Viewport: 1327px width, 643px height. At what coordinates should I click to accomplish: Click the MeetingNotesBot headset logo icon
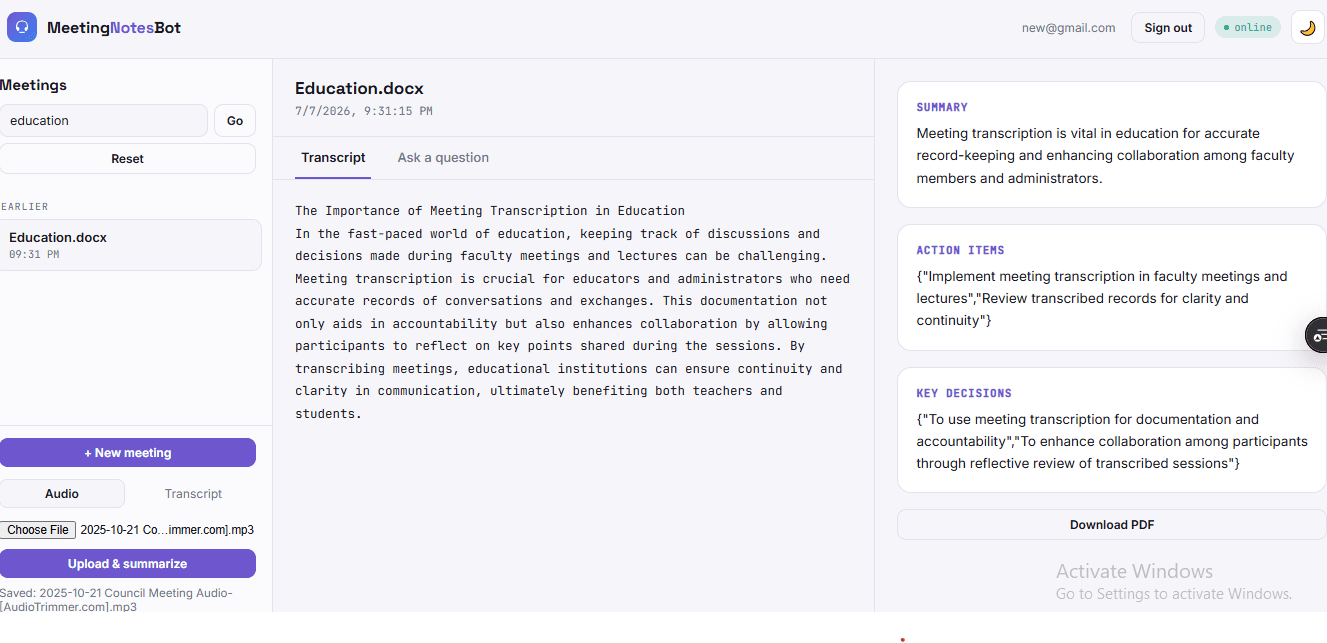pos(22,27)
